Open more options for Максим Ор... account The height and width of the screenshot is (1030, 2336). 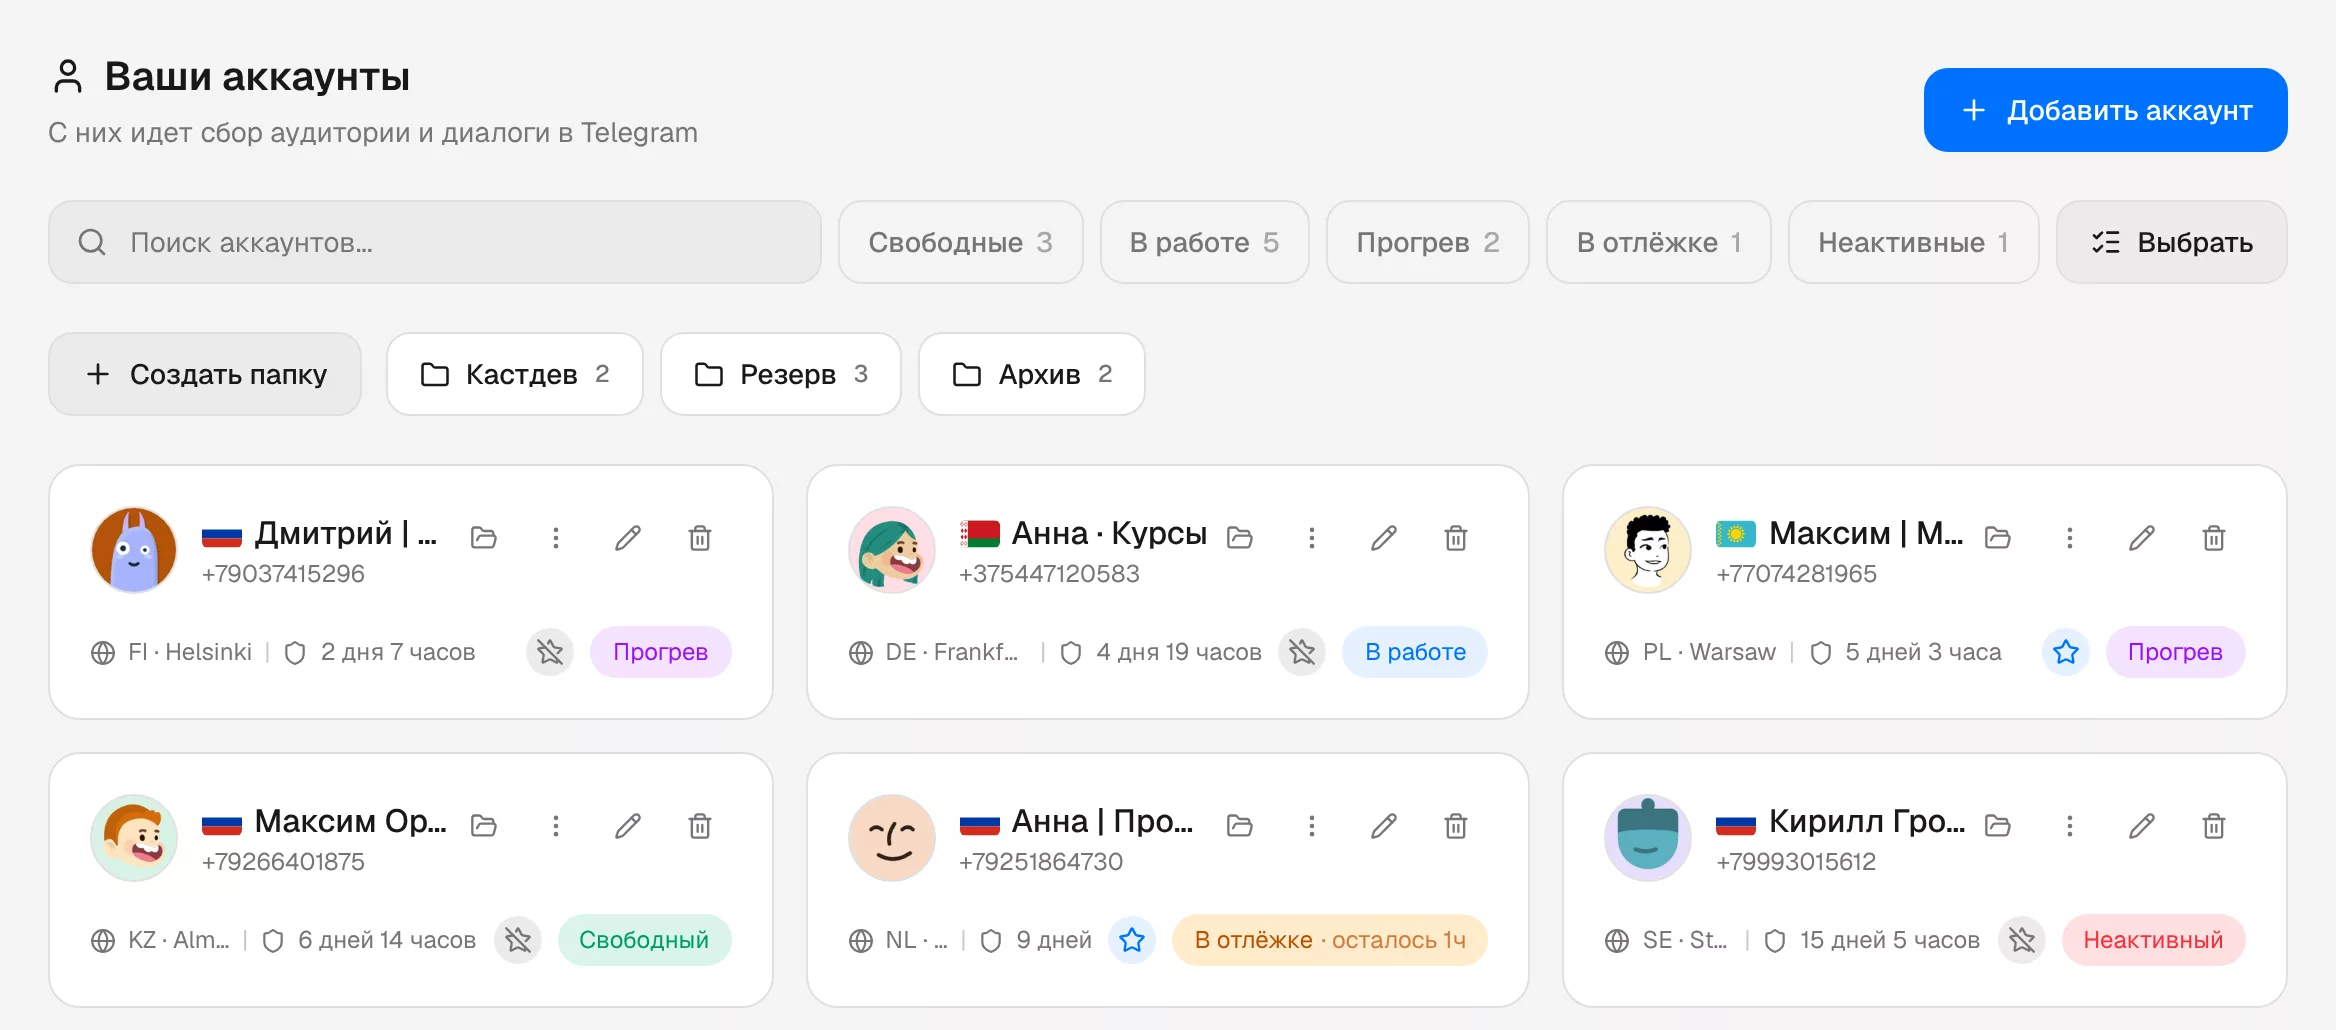556,826
